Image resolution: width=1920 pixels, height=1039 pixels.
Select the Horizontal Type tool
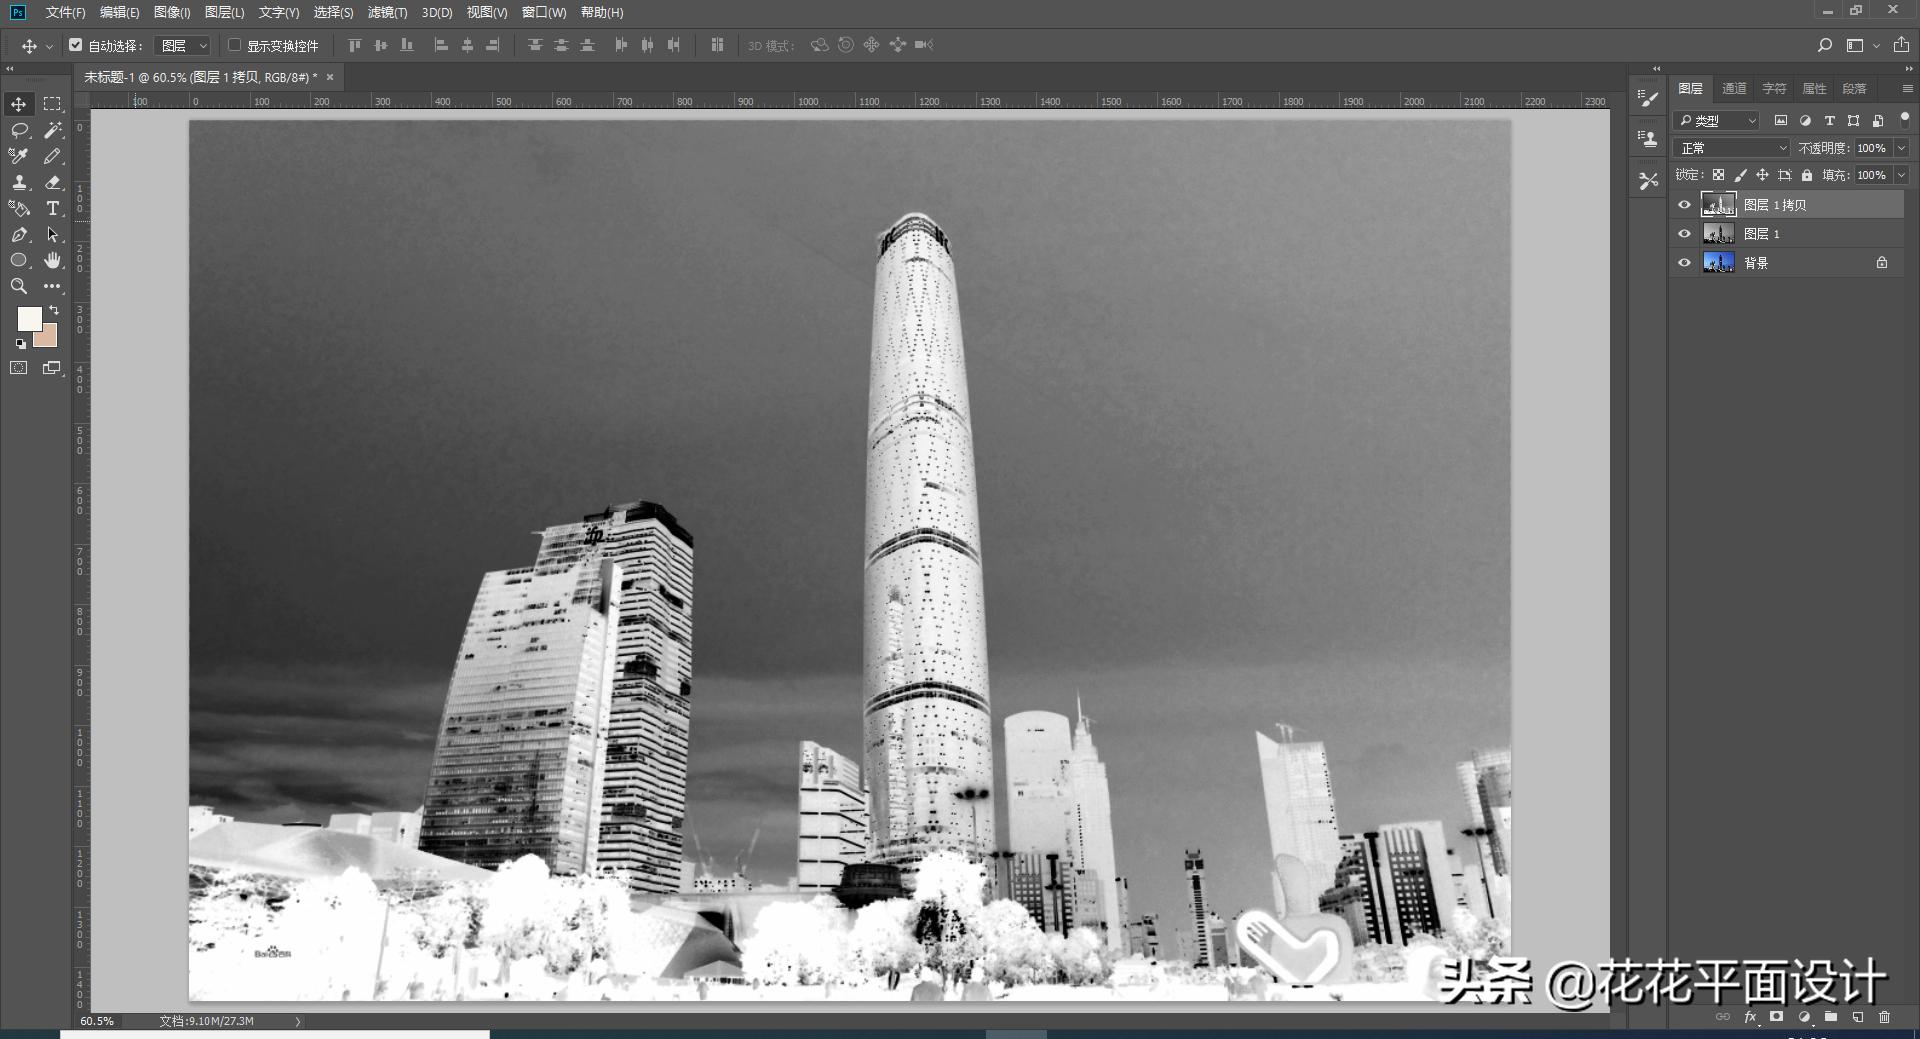52,208
